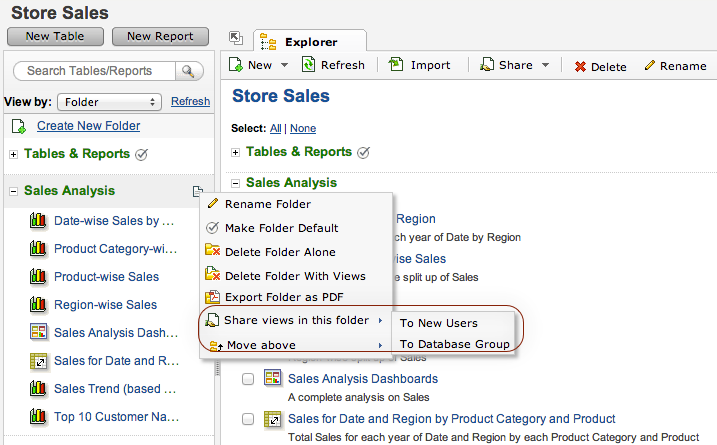Screen dimensions: 717x445
Task: Check the Sales for Date and Region checkbox
Action: (x=248, y=419)
